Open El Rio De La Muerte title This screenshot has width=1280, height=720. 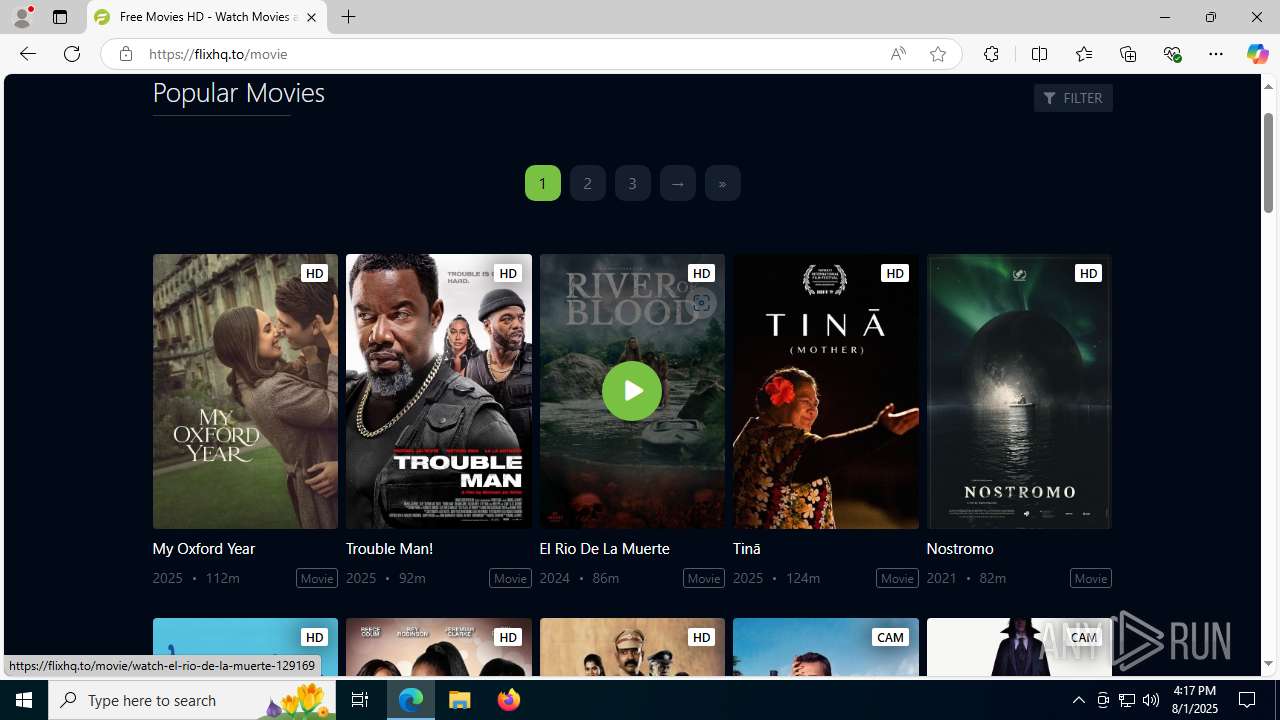point(604,548)
